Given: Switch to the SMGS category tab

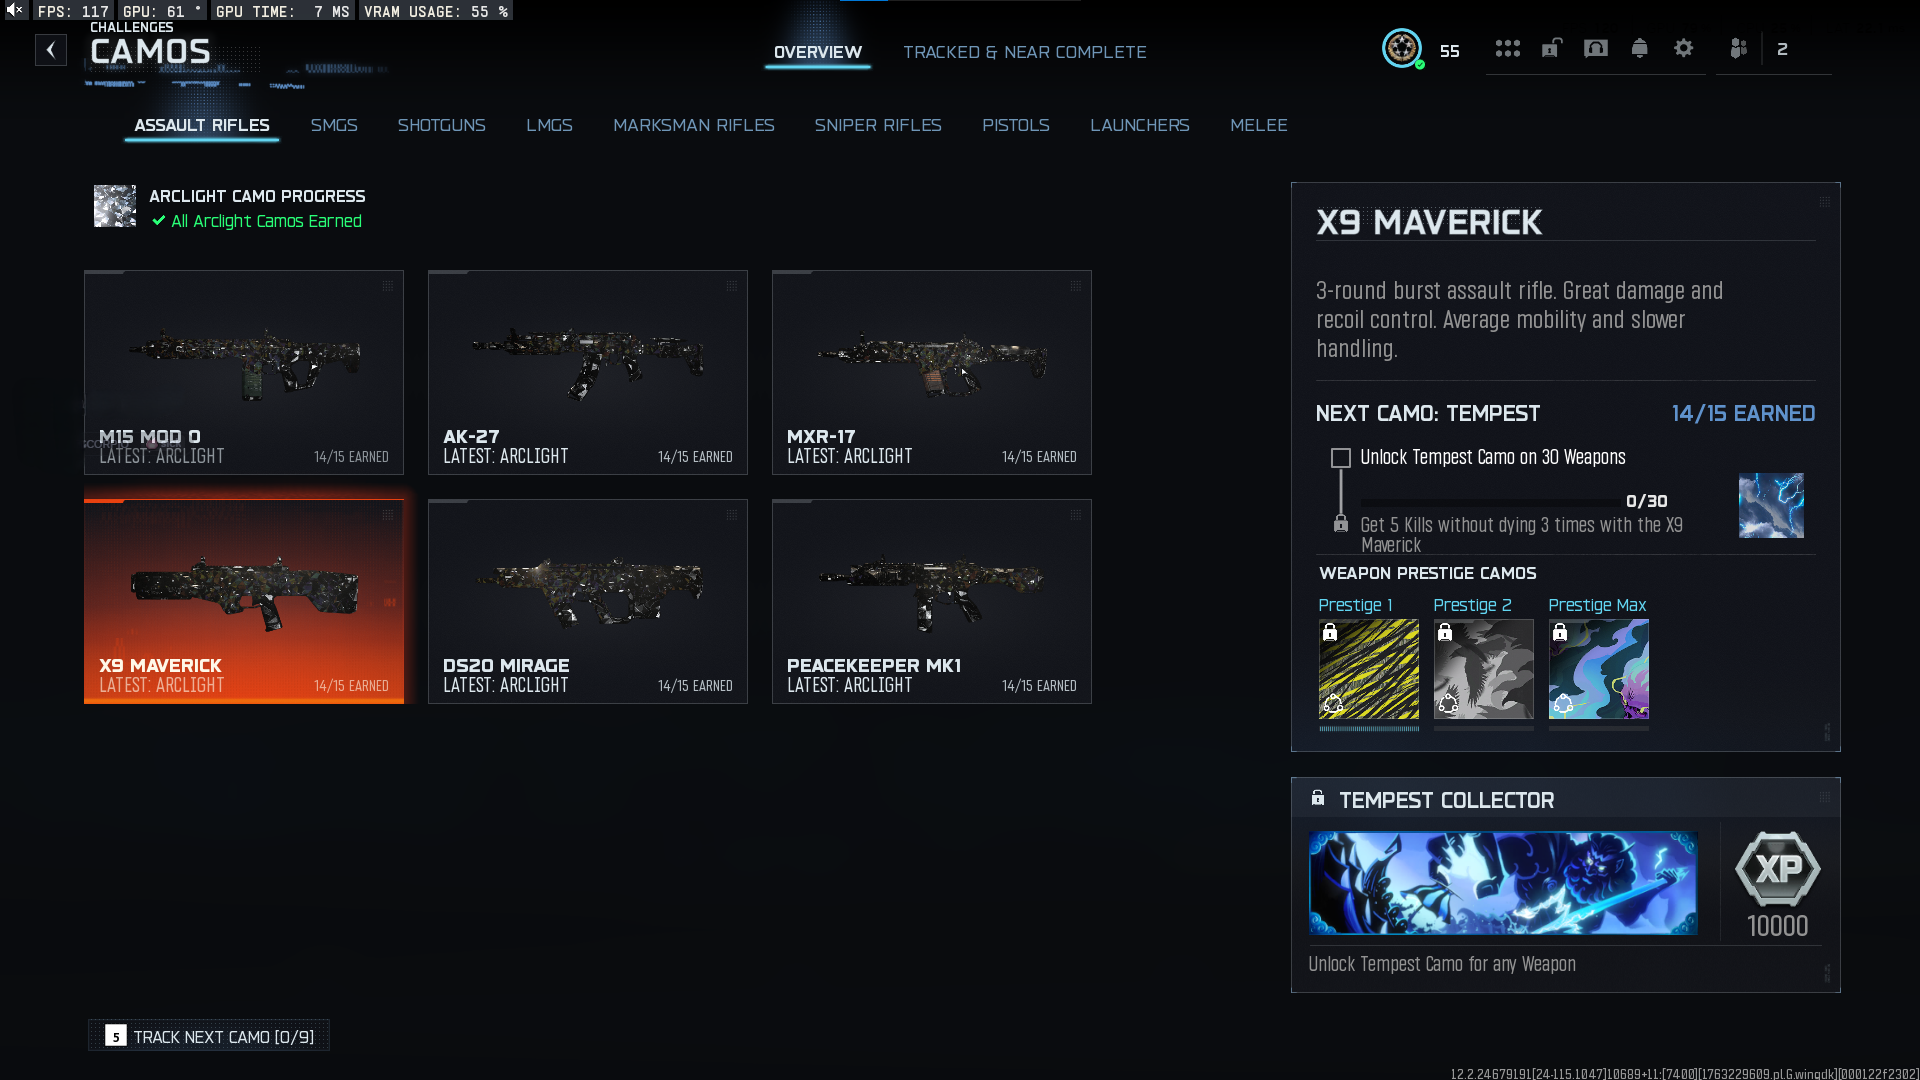Looking at the screenshot, I should coord(333,125).
